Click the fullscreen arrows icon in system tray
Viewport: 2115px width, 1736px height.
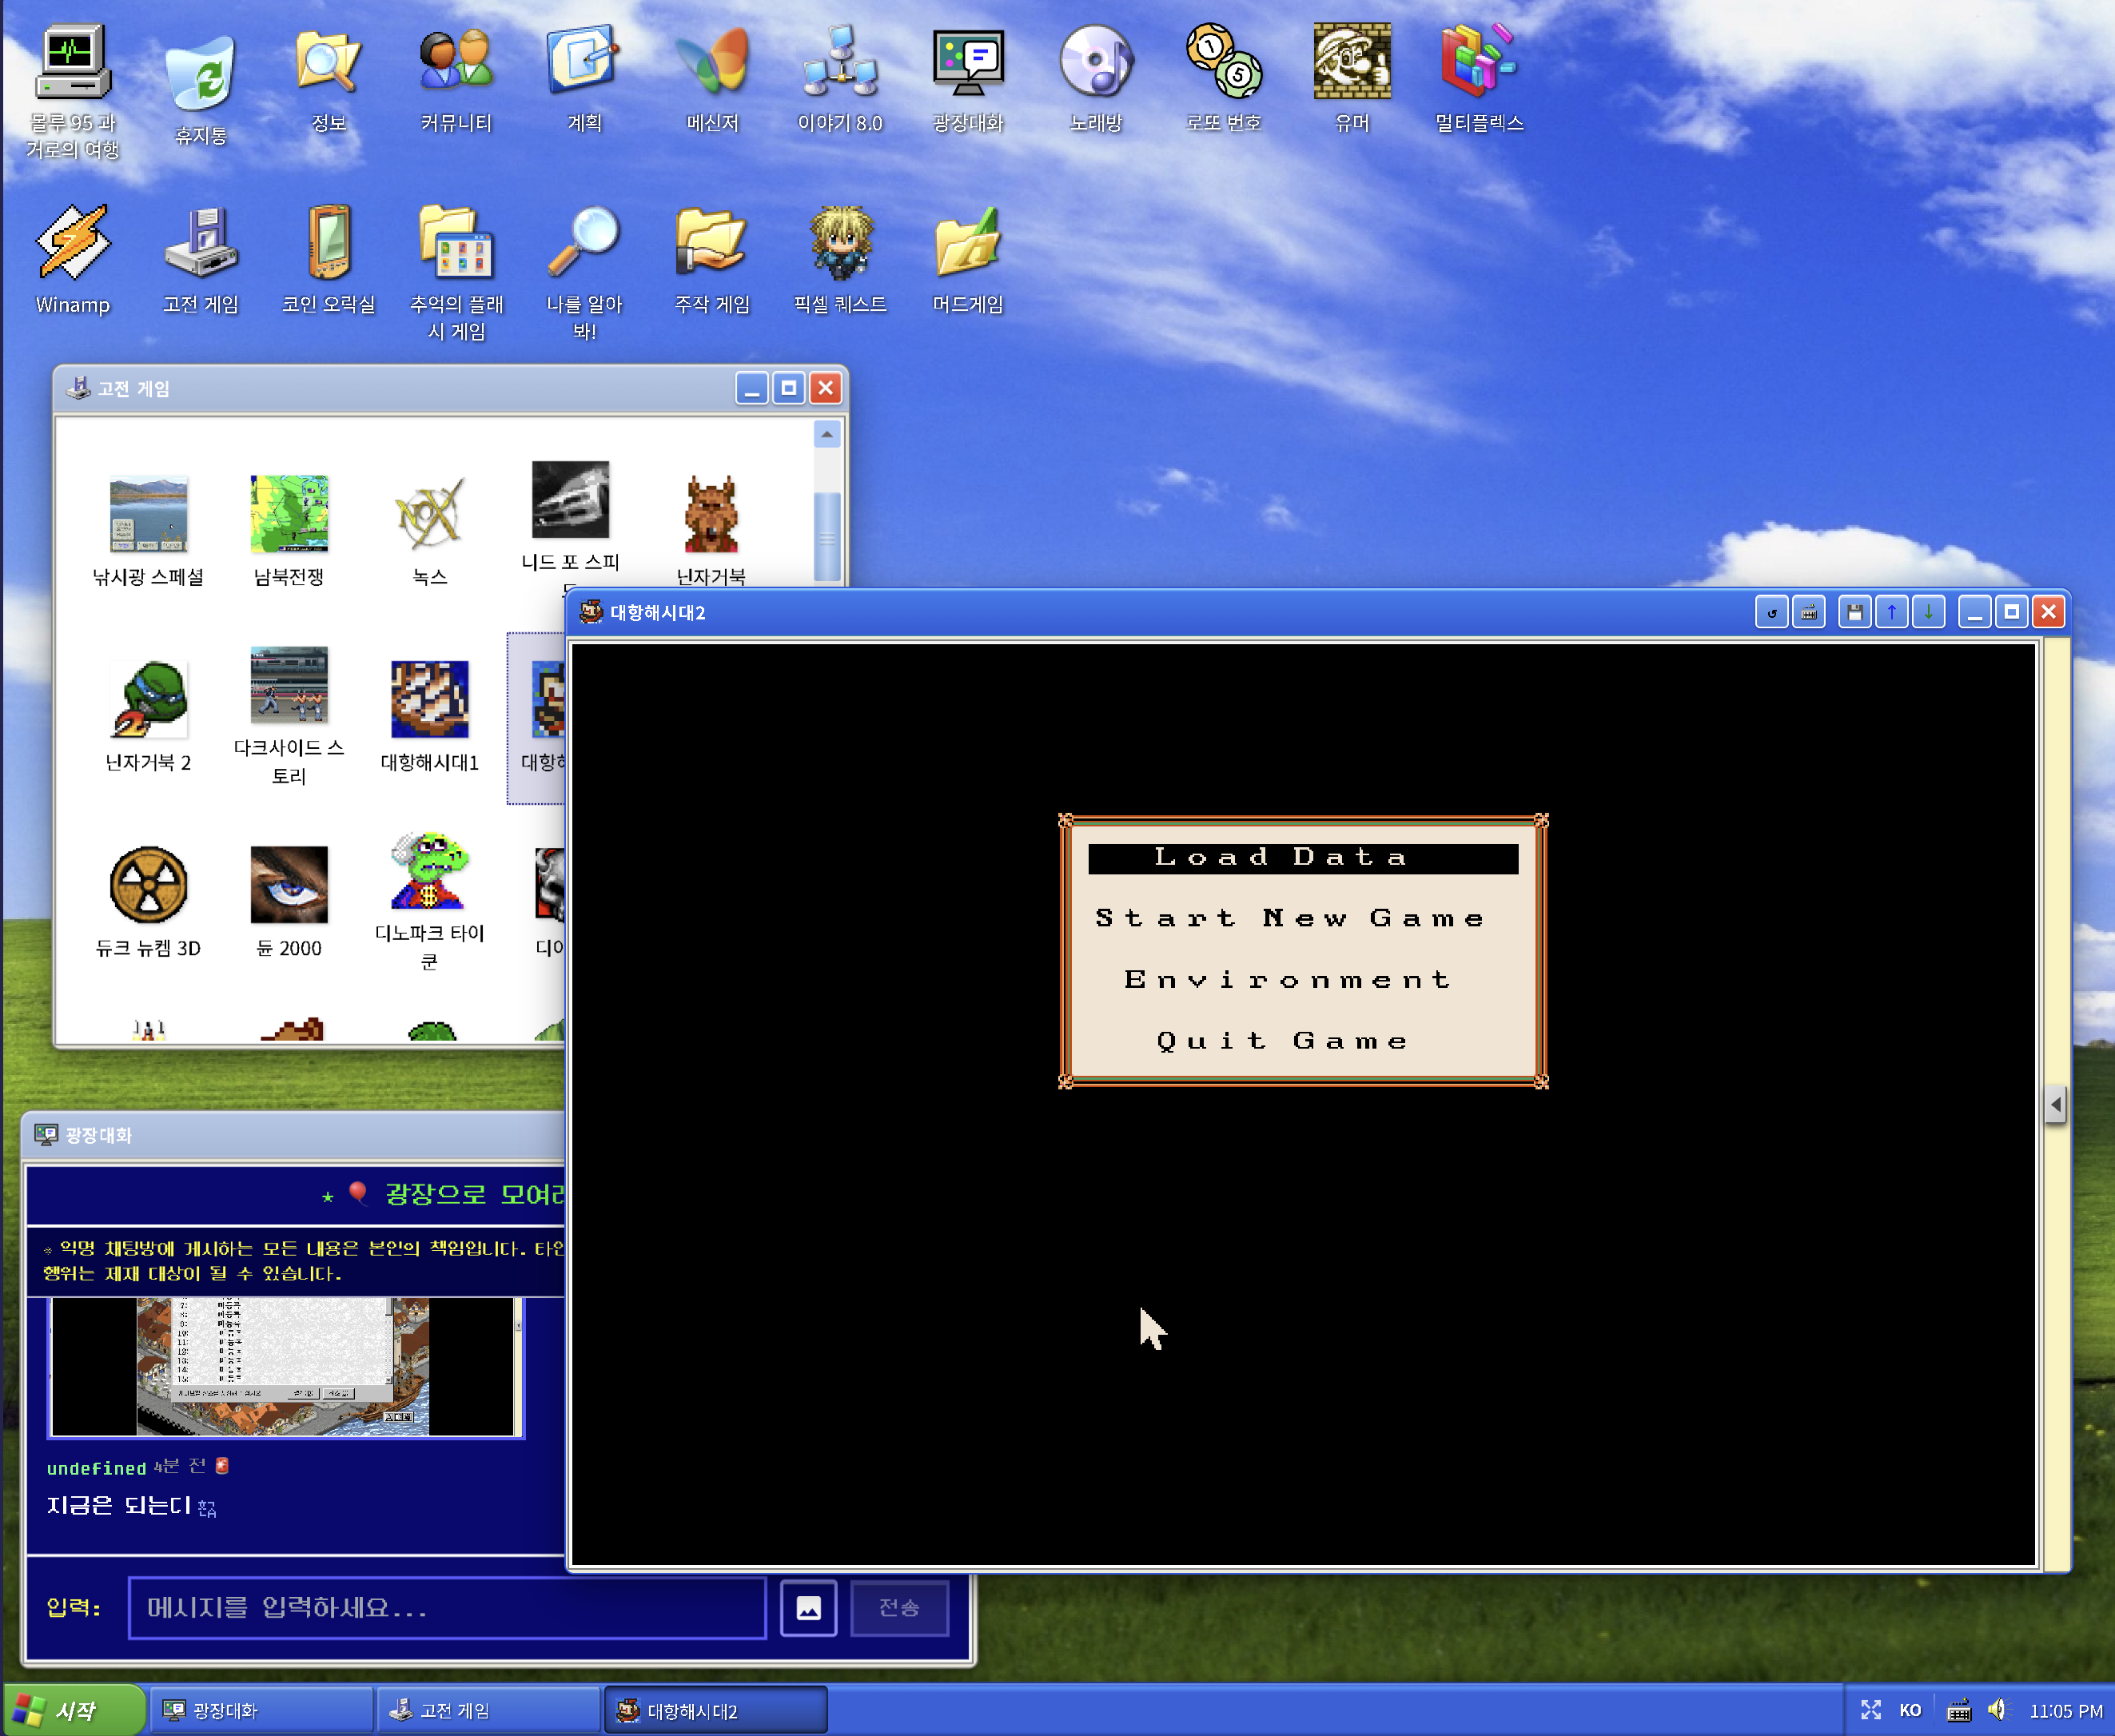[1871, 1711]
